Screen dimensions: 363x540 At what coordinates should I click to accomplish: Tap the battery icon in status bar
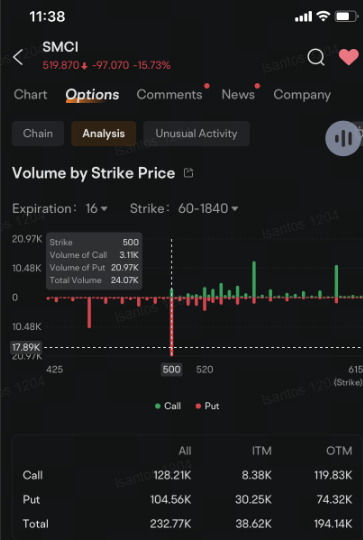coord(346,16)
